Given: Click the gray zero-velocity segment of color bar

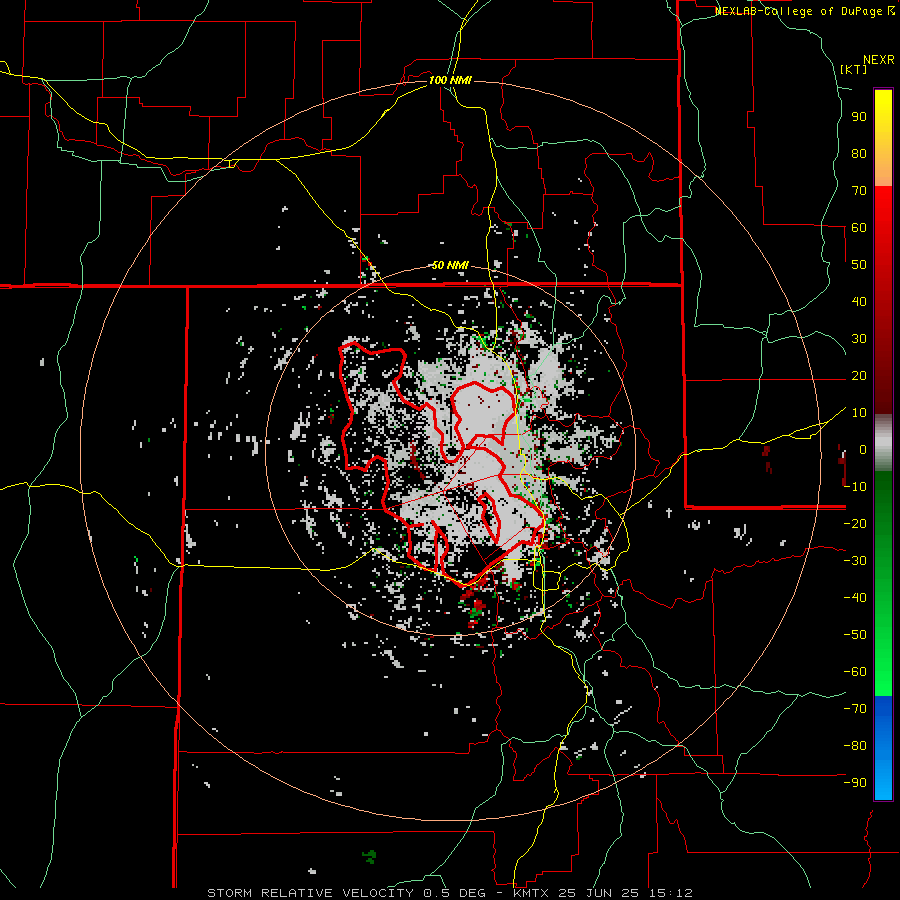Looking at the screenshot, I should pos(883,443).
